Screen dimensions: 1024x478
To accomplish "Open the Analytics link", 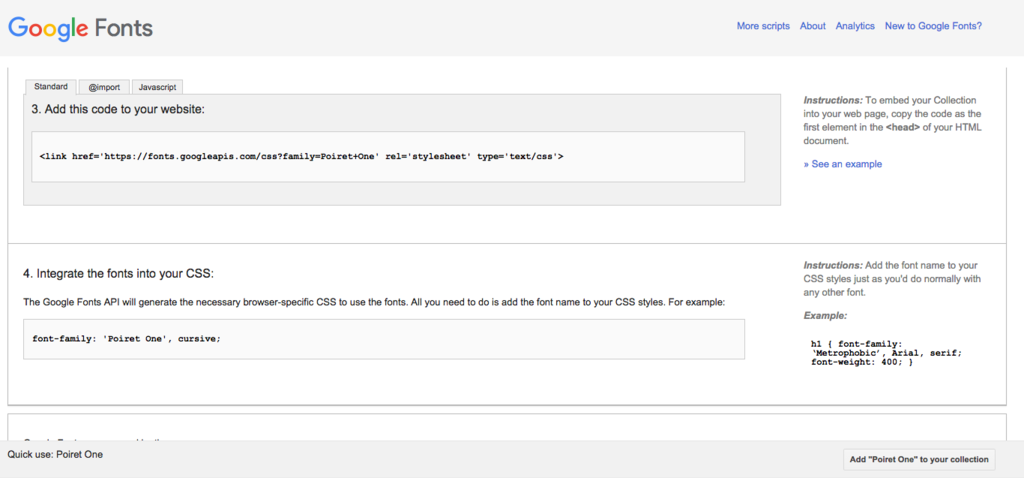I will [855, 26].
